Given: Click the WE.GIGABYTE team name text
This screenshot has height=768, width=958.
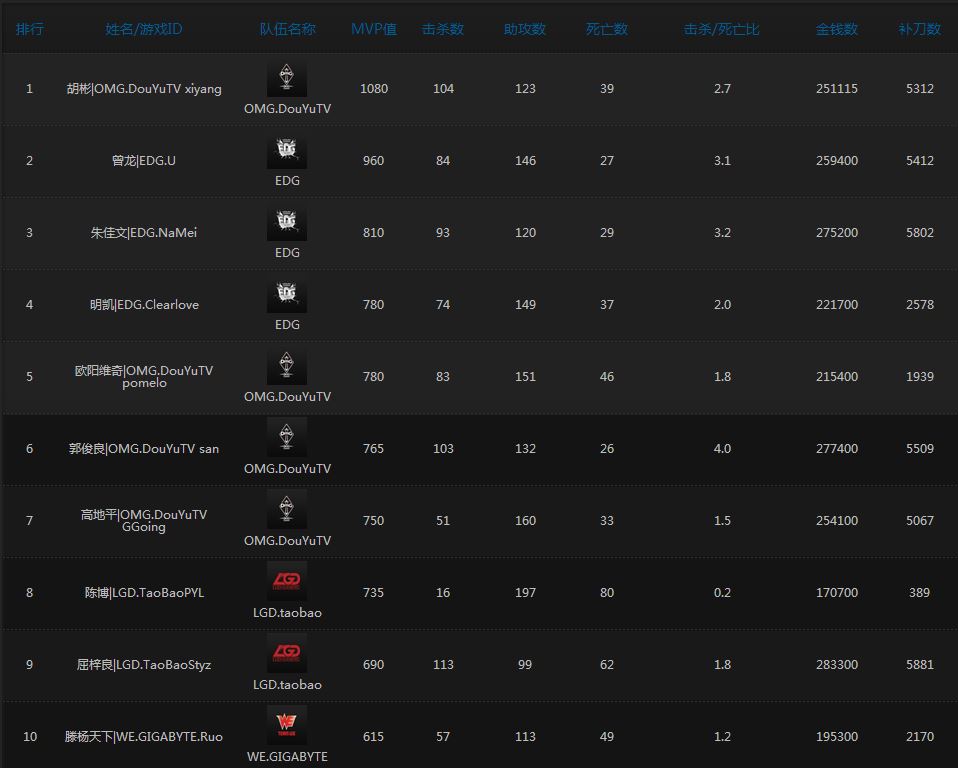Looking at the screenshot, I should pos(287,757).
